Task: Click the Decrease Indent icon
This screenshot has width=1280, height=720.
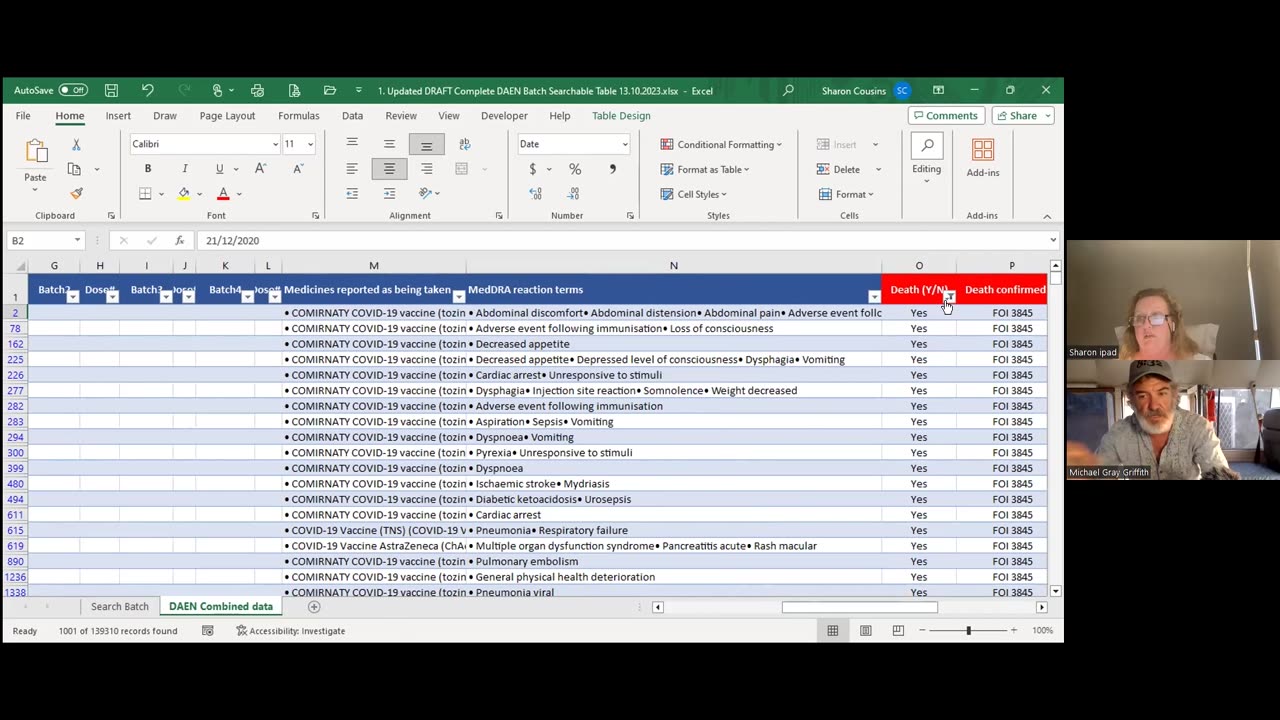Action: 352,193
